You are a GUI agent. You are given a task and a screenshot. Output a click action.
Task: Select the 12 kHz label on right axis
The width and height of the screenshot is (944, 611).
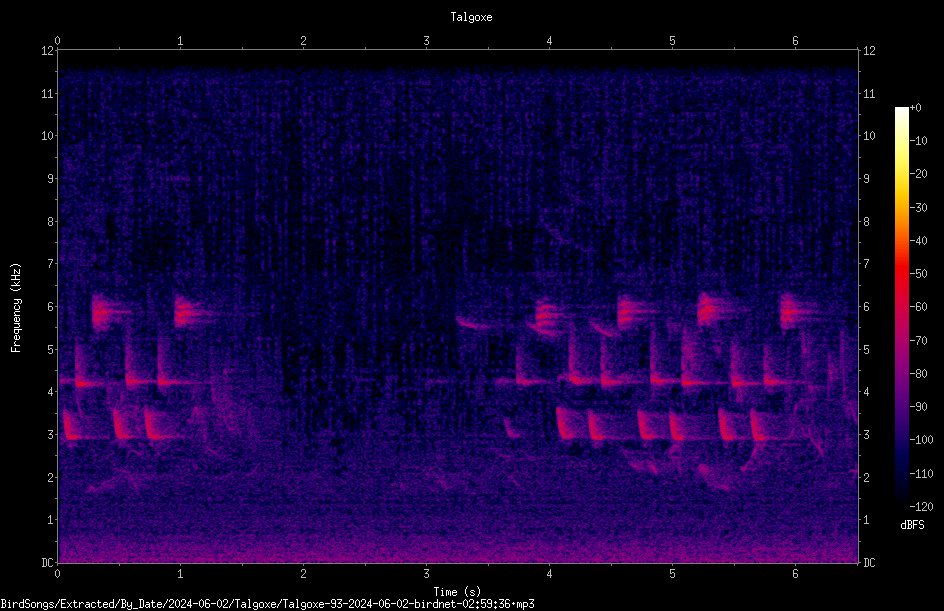pyautogui.click(x=869, y=51)
